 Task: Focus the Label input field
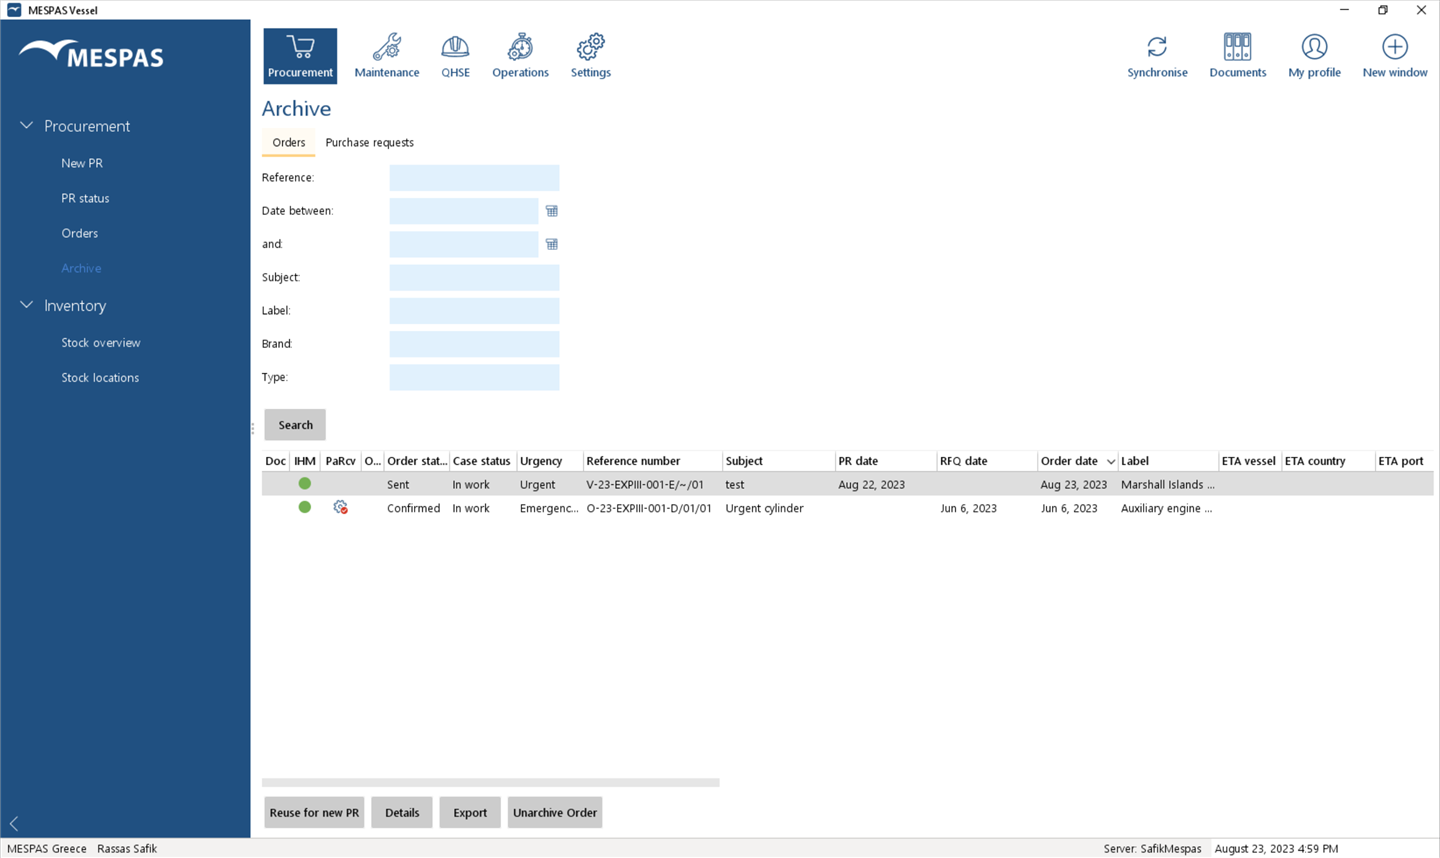[474, 311]
